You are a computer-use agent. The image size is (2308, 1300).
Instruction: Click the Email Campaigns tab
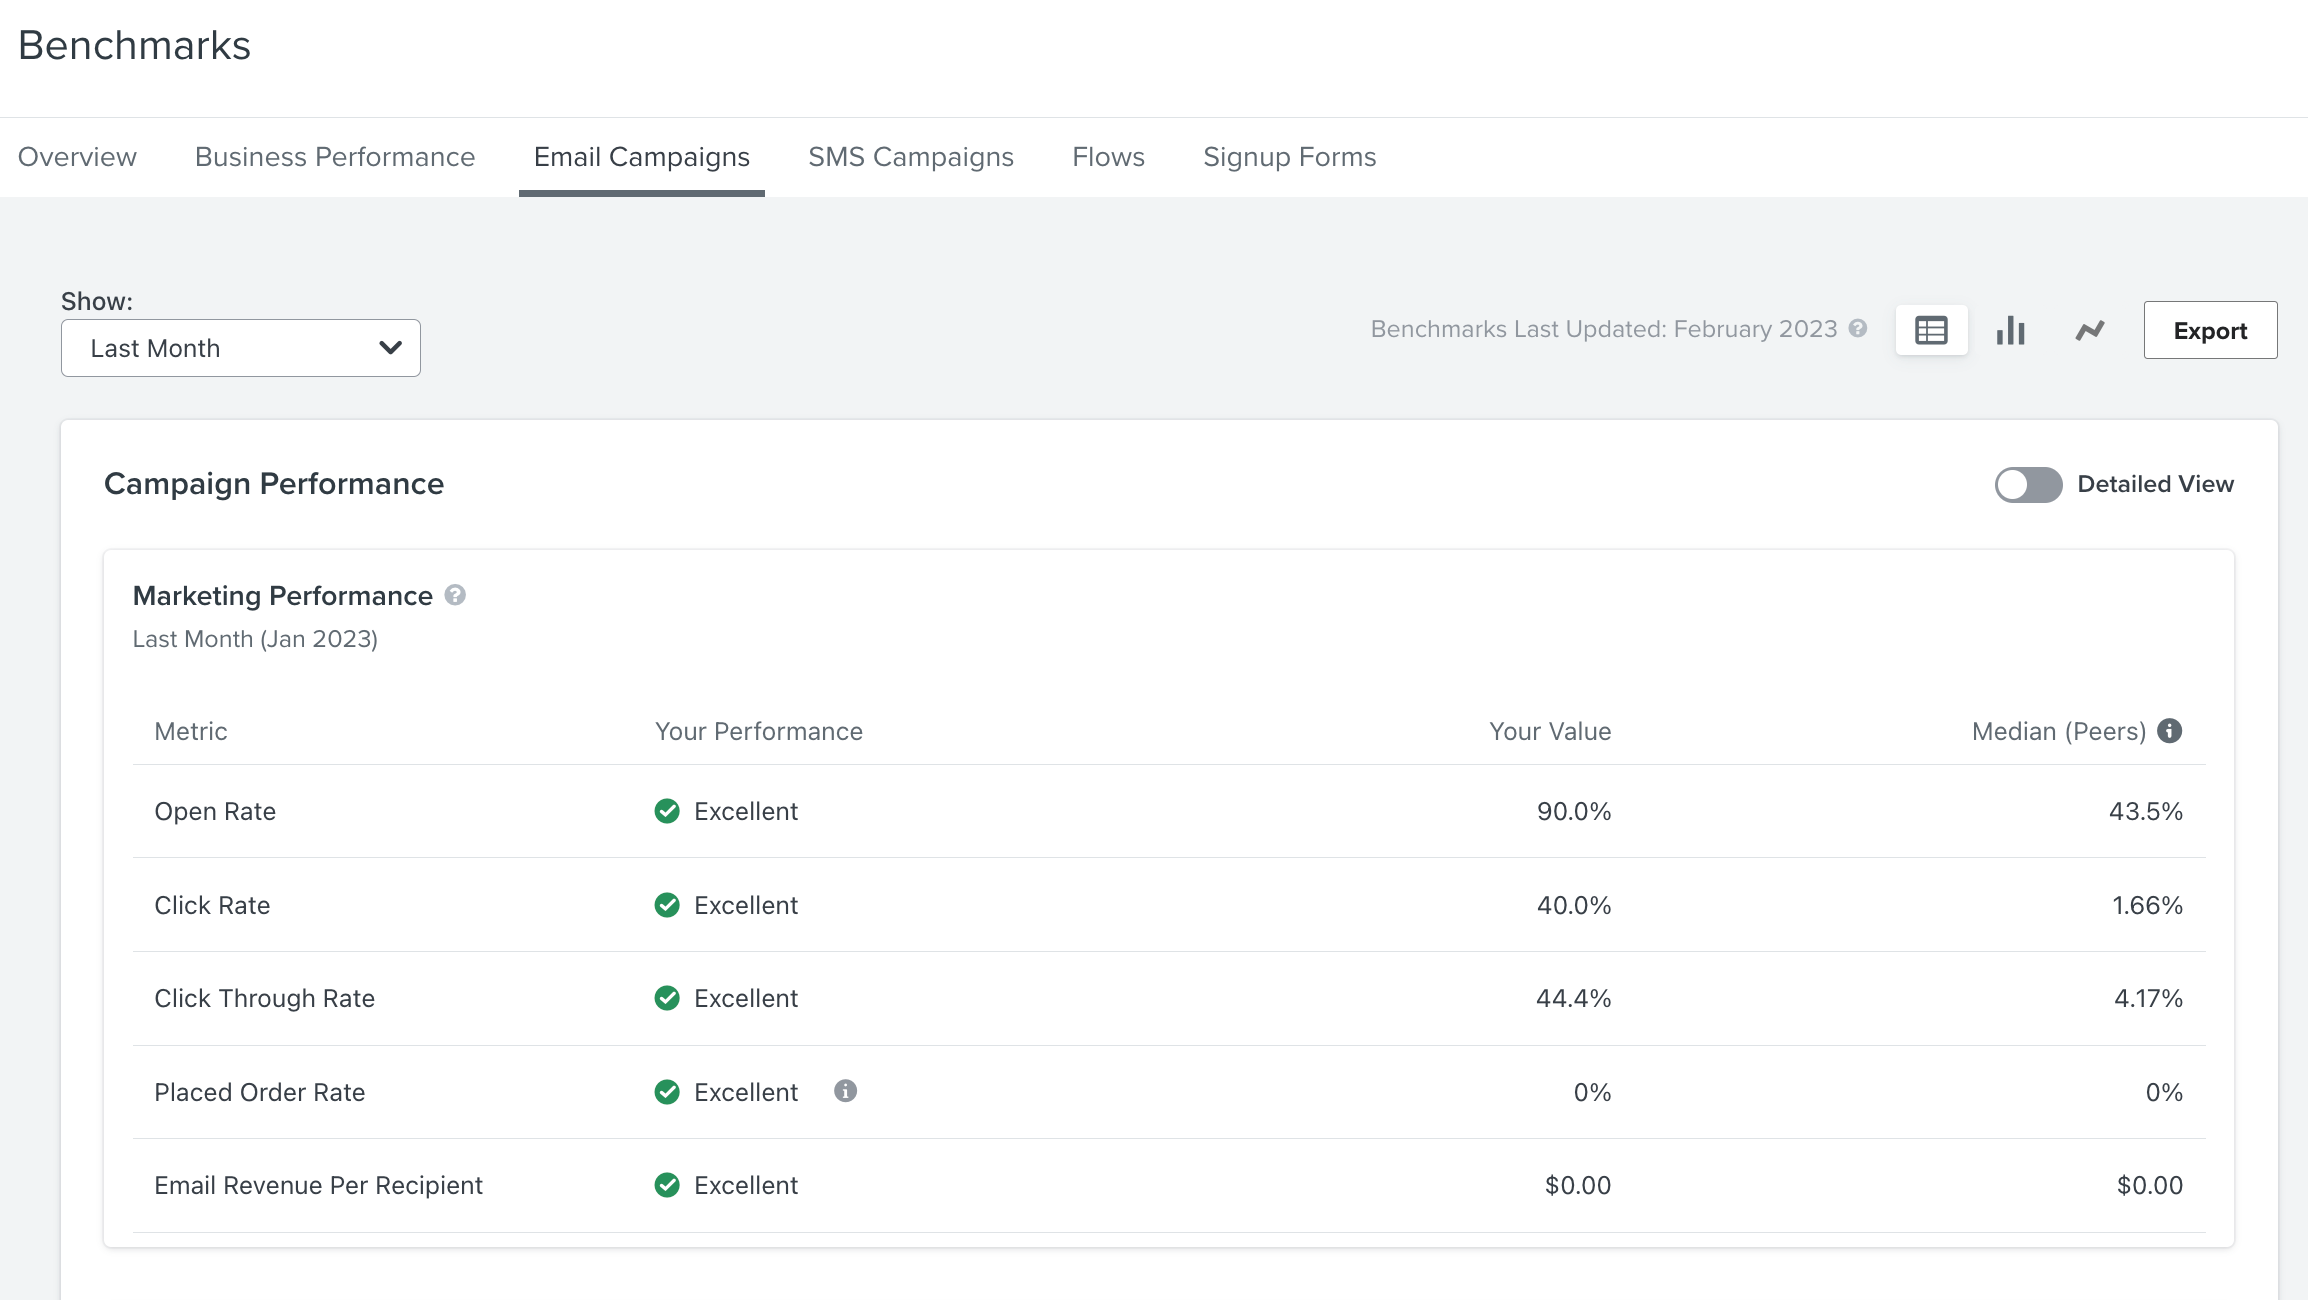coord(641,157)
